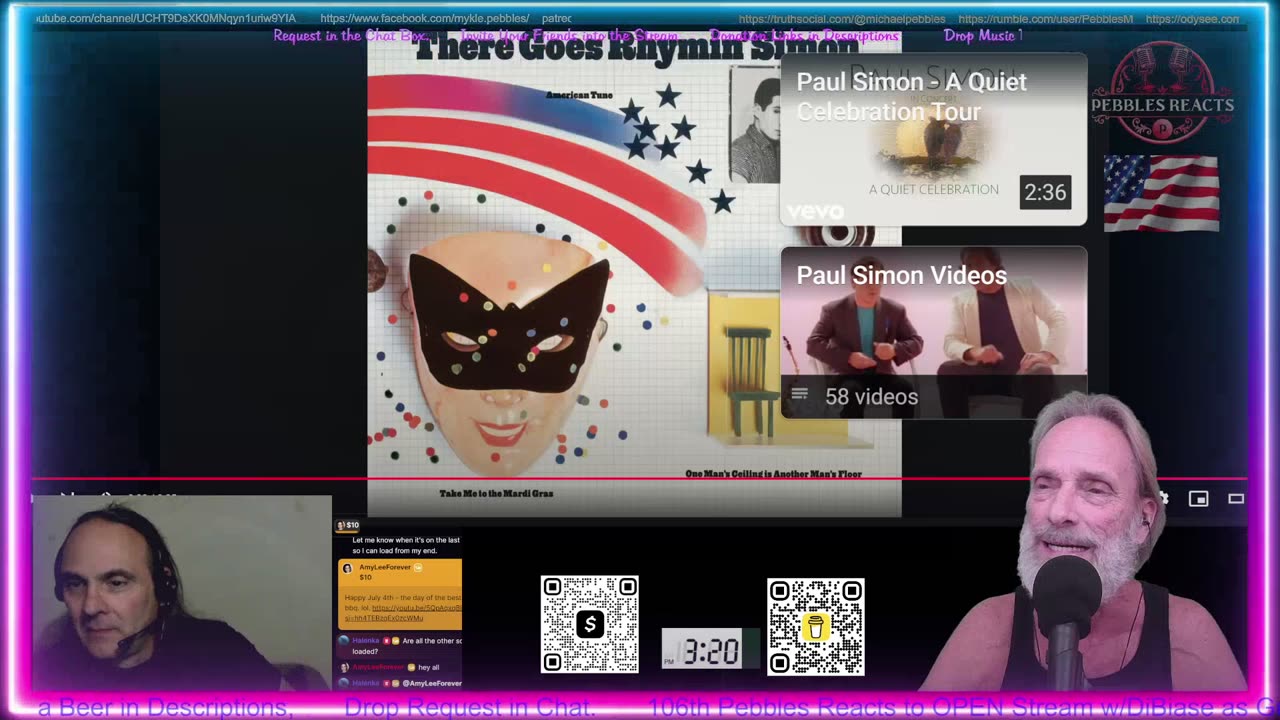This screenshot has height=720, width=1280.
Task: Click the vevo logo on the tour card
Action: pyautogui.click(x=815, y=211)
